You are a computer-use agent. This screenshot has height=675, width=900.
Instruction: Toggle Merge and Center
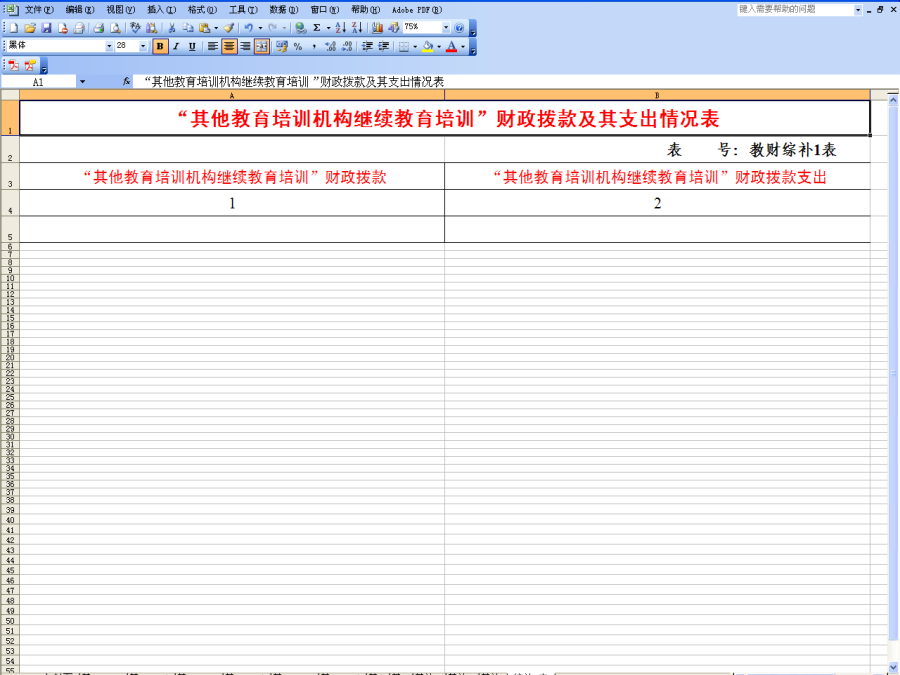tap(262, 46)
